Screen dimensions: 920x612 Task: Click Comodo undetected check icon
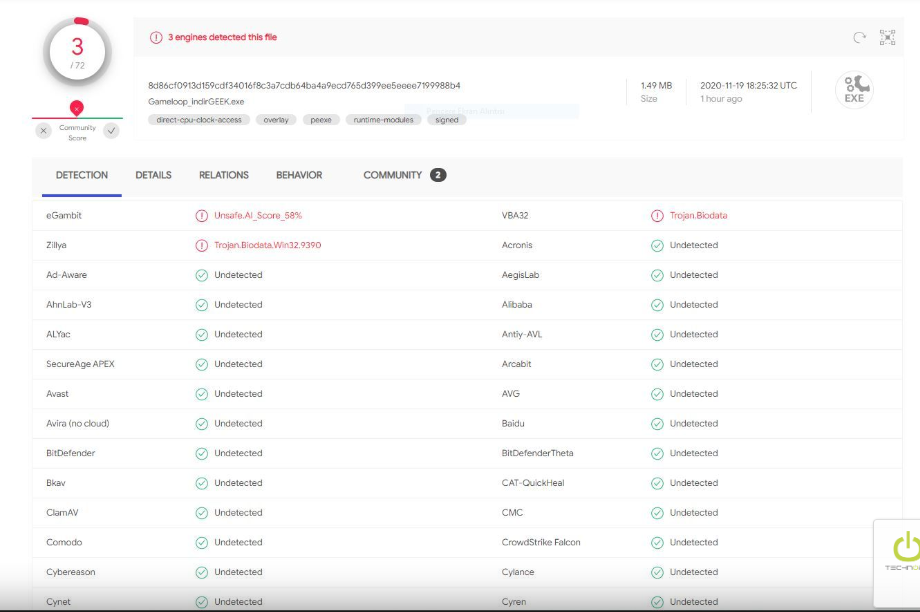(x=201, y=543)
